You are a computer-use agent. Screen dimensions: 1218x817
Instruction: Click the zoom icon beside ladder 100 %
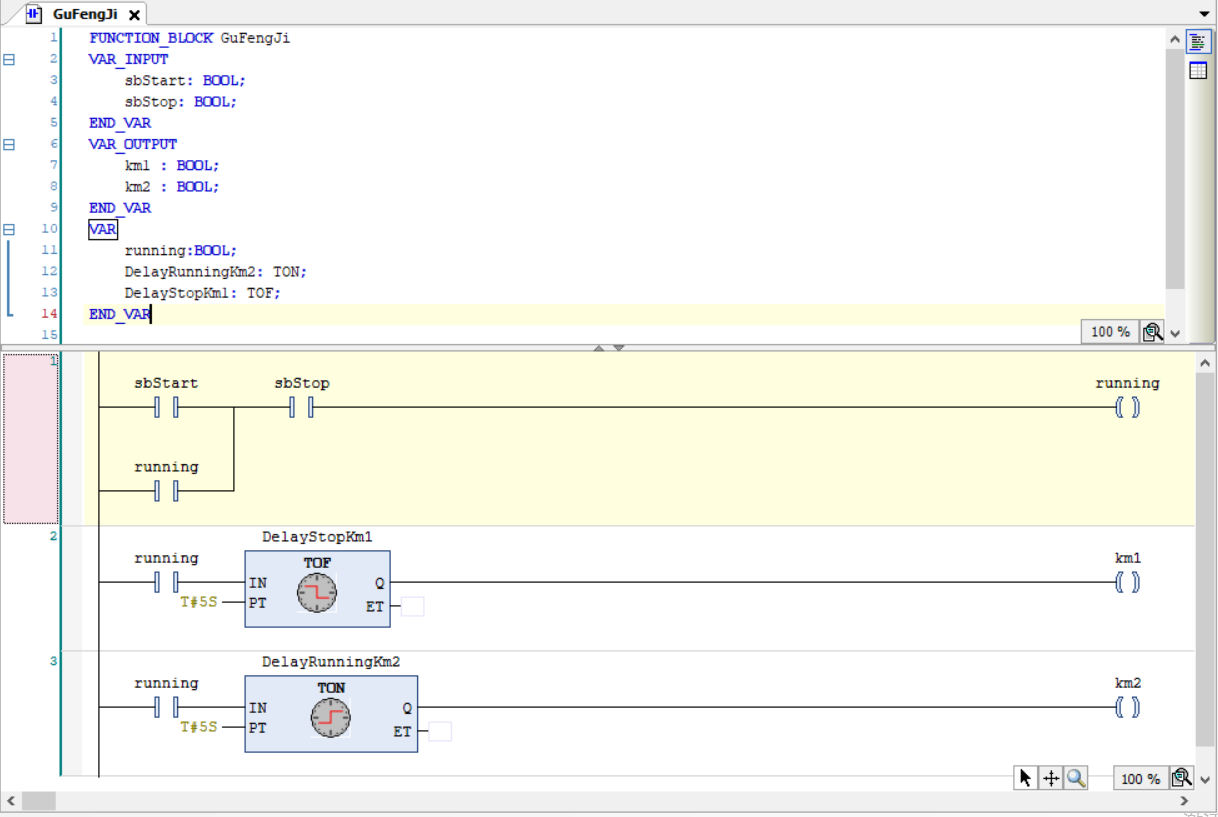[x=1181, y=778]
